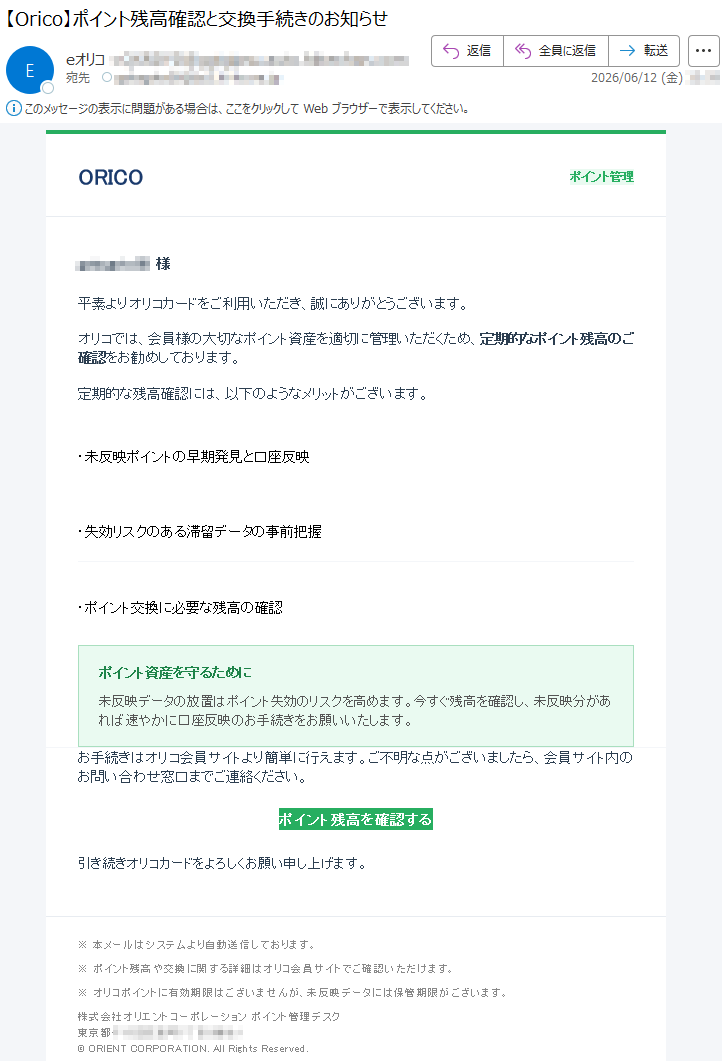Click the ORICO logo in email header
This screenshot has height=1061, width=722.
pos(111,177)
